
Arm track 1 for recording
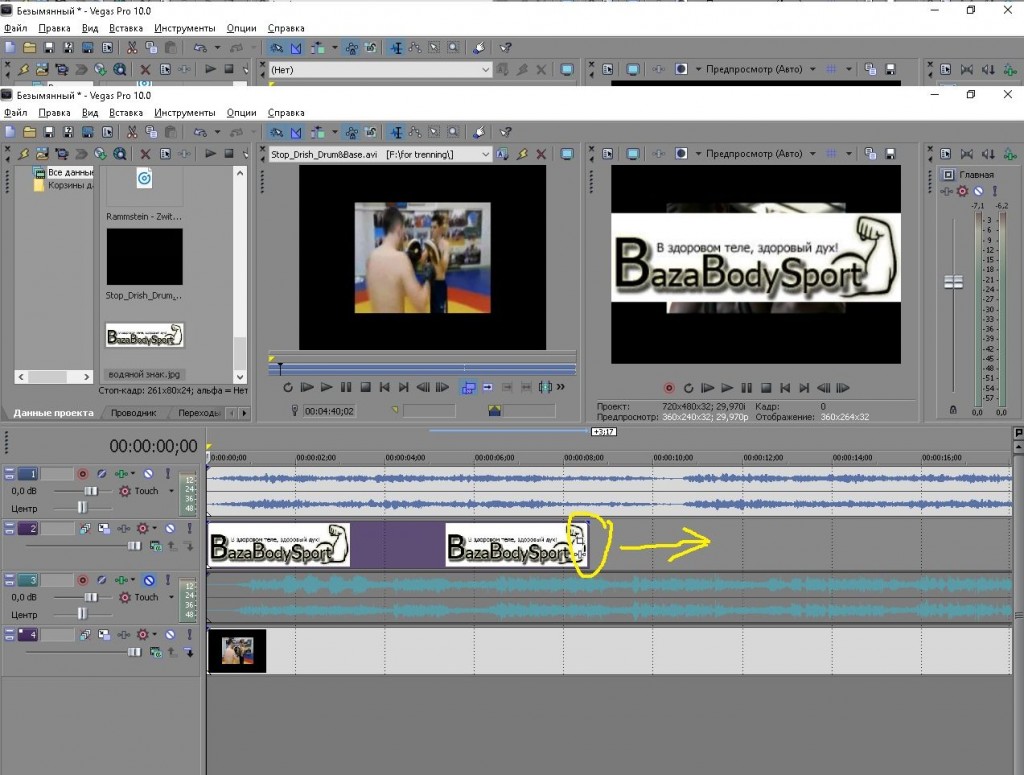coord(82,473)
